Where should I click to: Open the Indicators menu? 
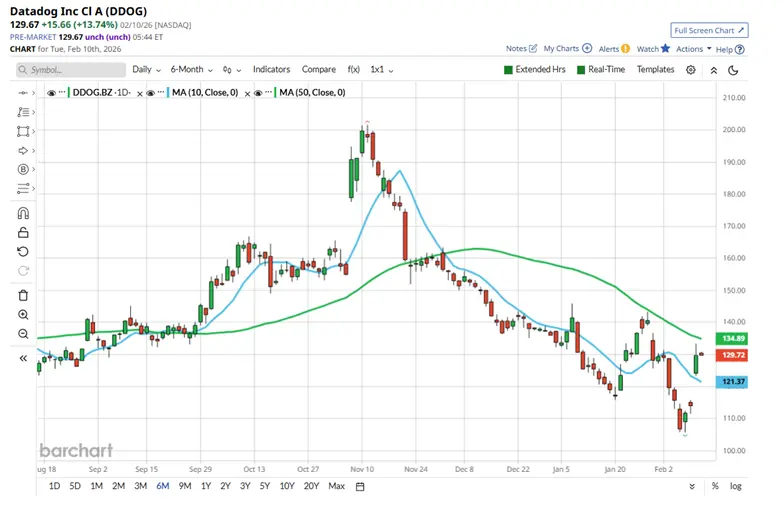click(271, 70)
